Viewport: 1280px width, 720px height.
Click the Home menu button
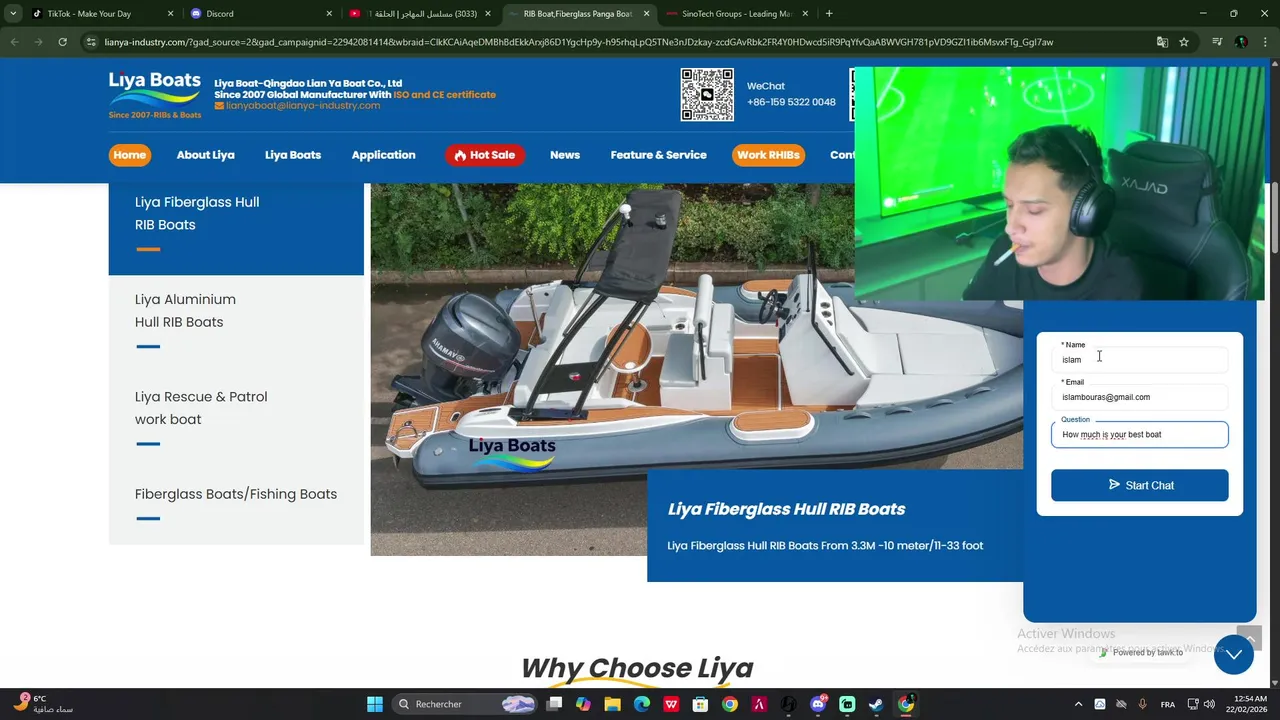(129, 155)
